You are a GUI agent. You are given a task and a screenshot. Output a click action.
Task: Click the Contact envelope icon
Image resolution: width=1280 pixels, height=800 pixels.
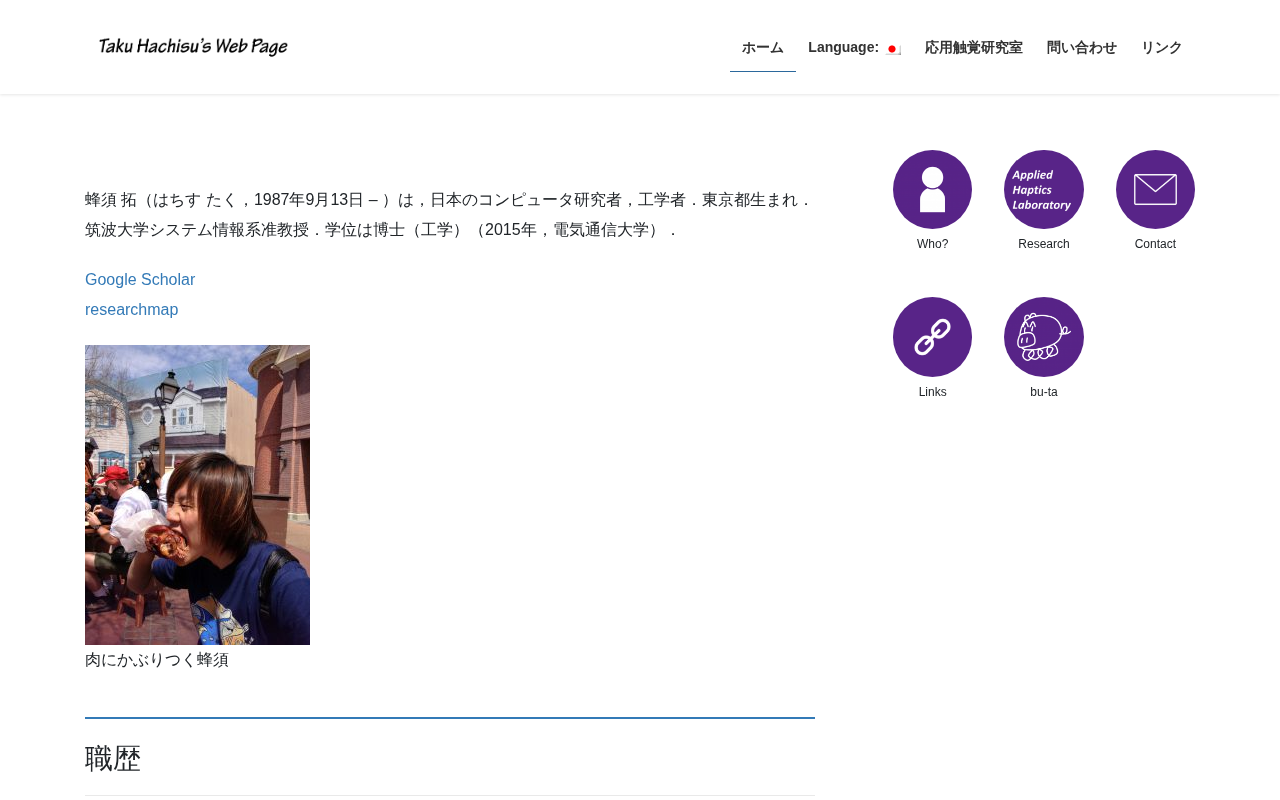pyautogui.click(x=1155, y=190)
